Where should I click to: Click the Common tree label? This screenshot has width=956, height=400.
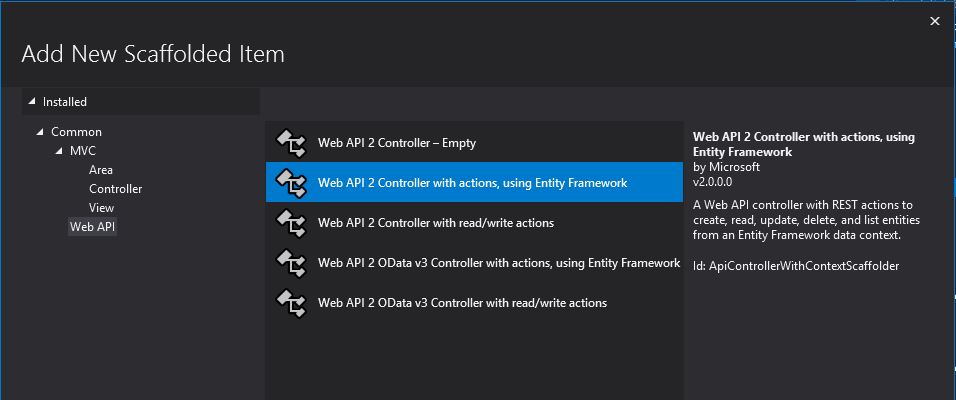pyautogui.click(x=76, y=132)
